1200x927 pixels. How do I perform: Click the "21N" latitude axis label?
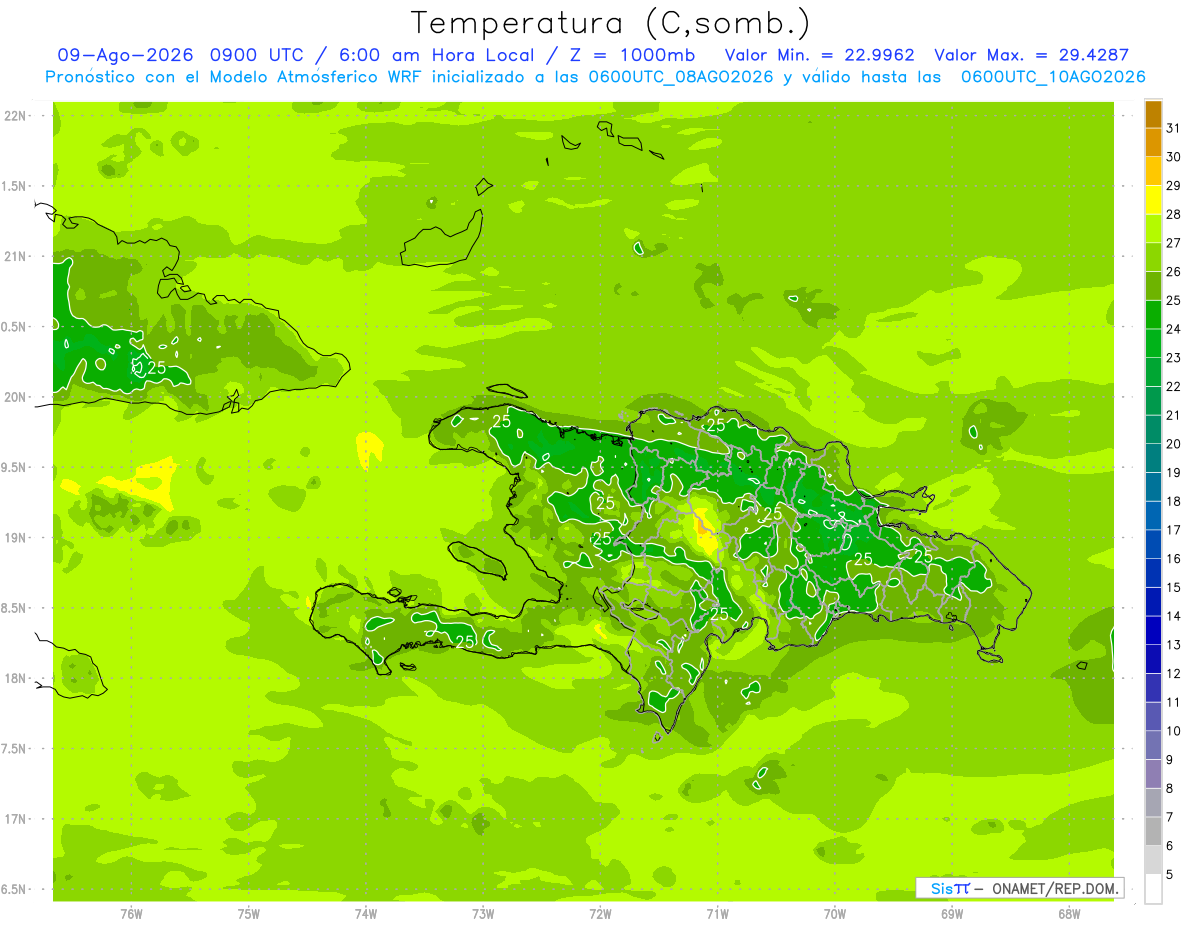coord(15,257)
